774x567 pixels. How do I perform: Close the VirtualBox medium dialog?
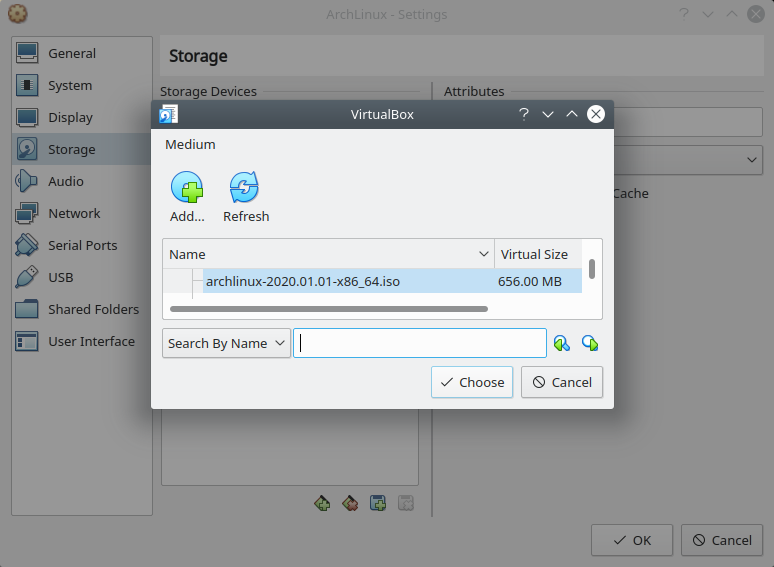coord(596,114)
